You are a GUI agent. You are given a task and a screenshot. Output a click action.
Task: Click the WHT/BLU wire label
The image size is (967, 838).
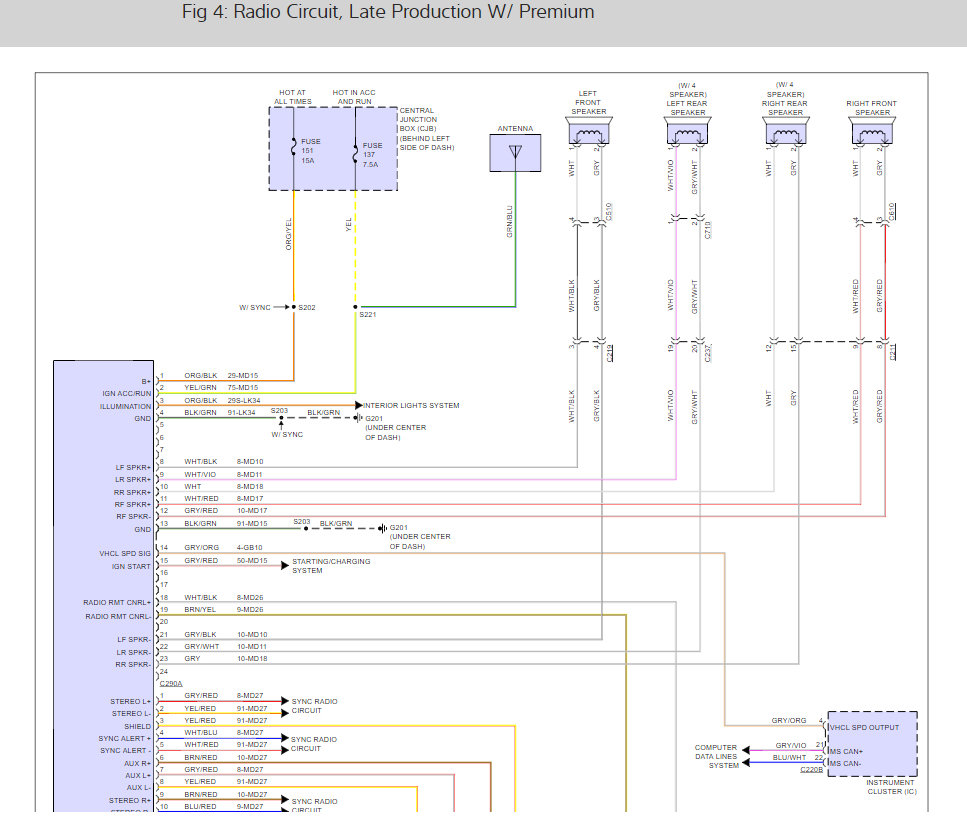coord(201,733)
